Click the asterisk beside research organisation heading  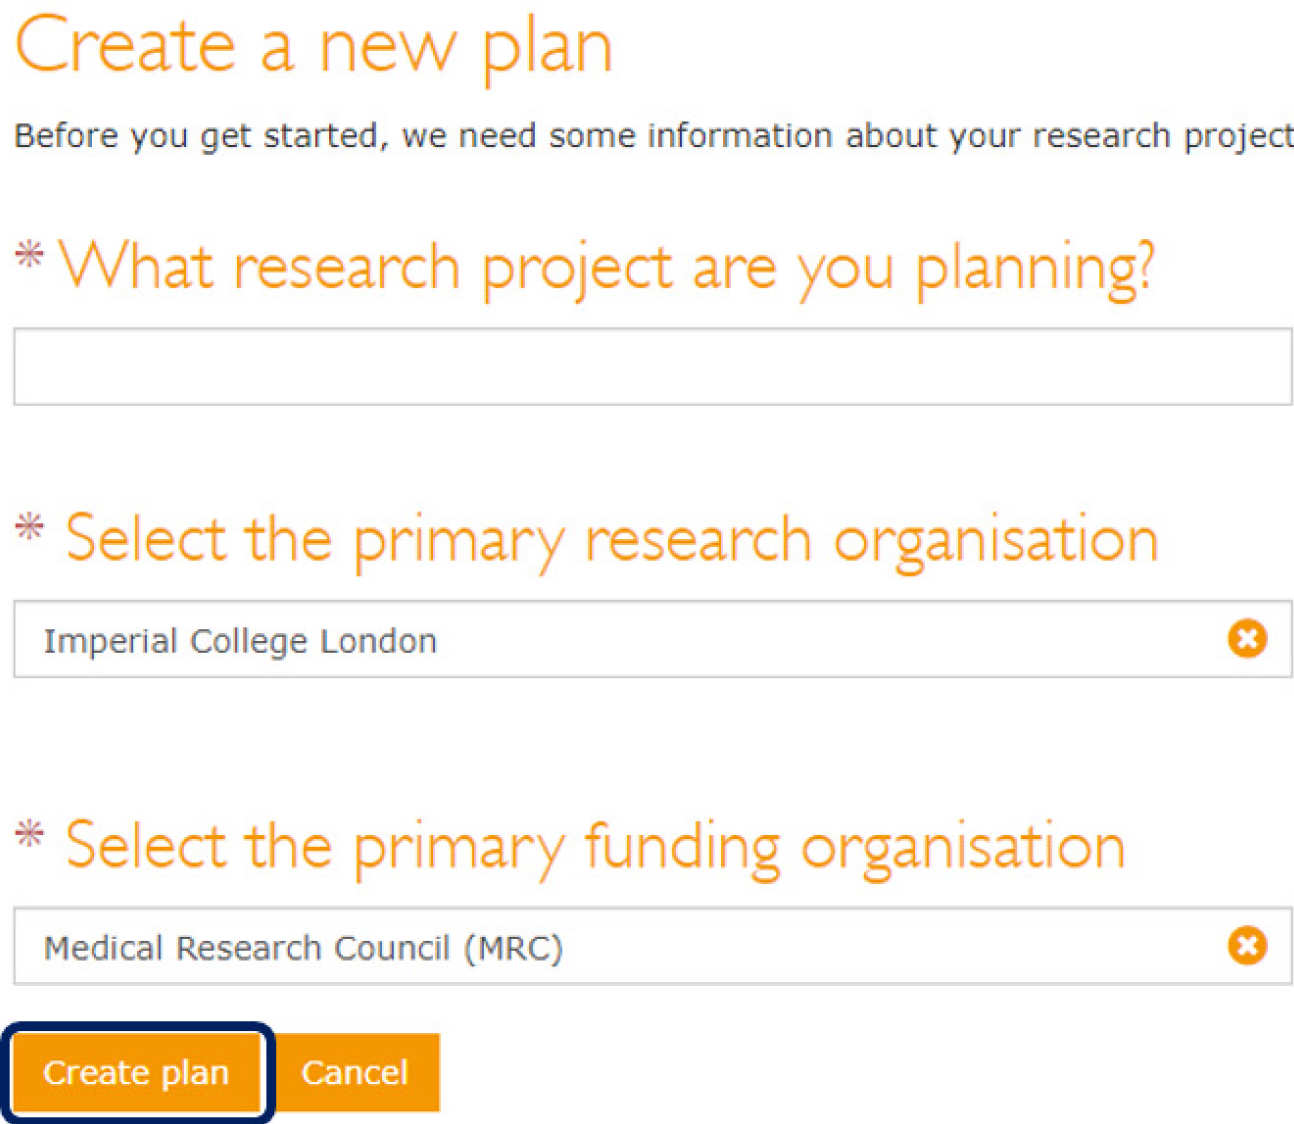click(30, 526)
